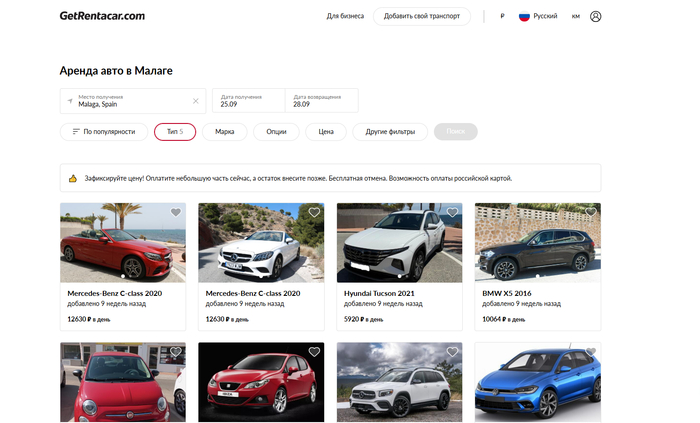Image resolution: width=700 pixels, height=423 pixels.
Task: Clear the Malaga, Spain pickup location
Action: pyautogui.click(x=196, y=101)
